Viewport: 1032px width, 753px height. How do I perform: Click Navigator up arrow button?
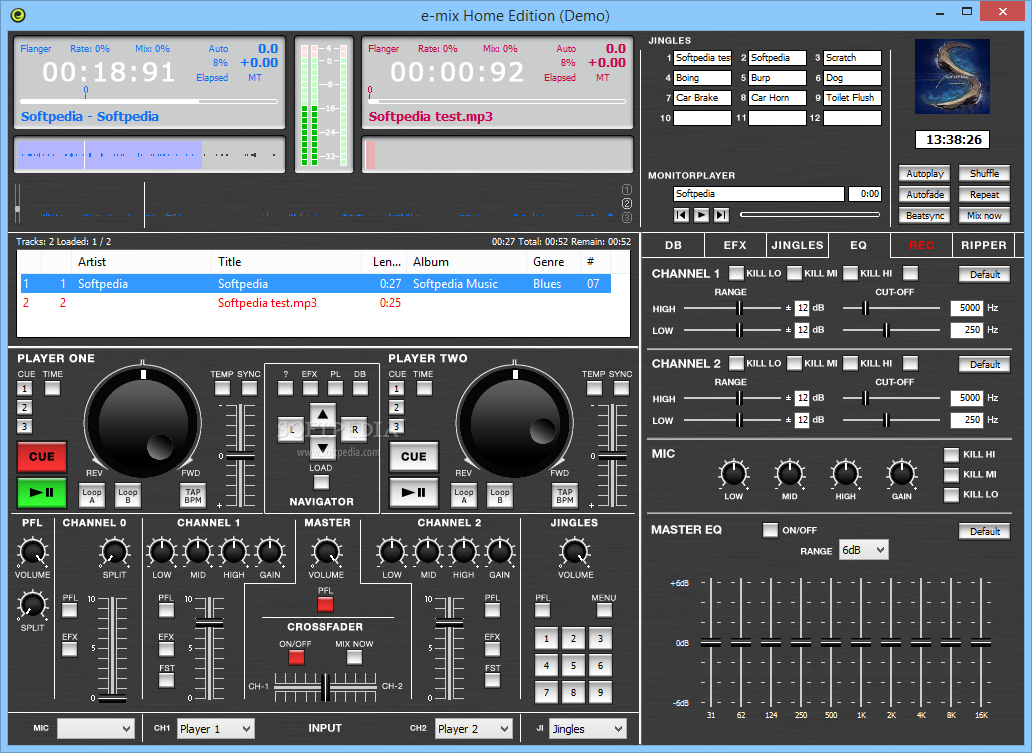[x=322, y=415]
